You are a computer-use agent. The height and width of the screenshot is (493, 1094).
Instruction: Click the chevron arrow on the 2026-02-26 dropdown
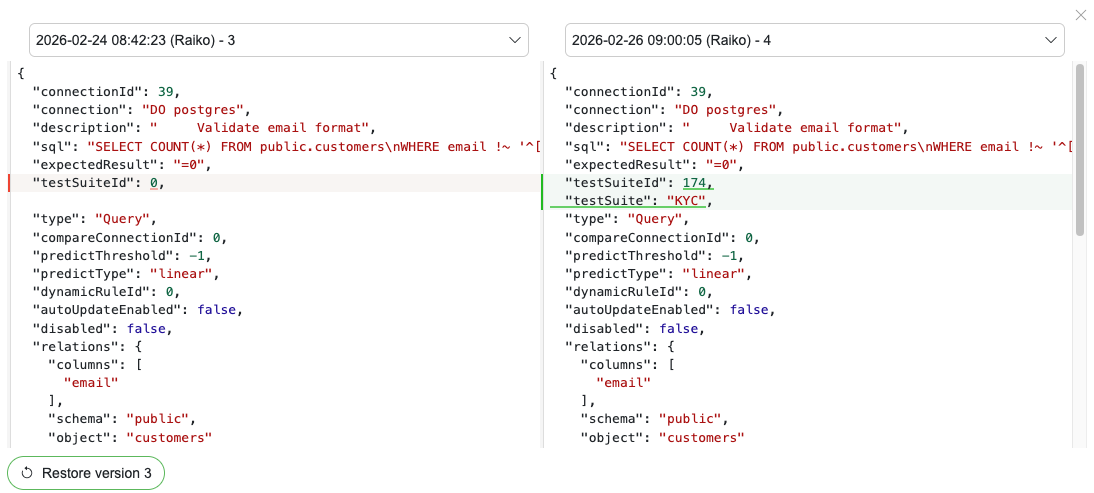click(x=1051, y=40)
